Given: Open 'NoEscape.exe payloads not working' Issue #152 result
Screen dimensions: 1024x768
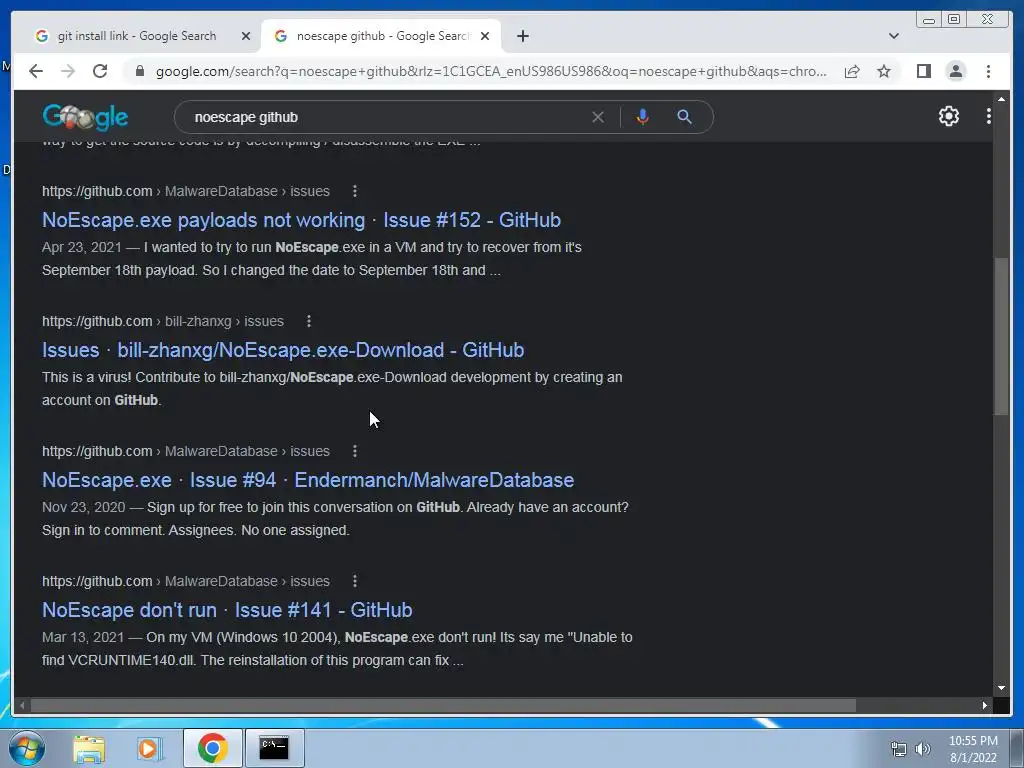Looking at the screenshot, I should click(301, 220).
